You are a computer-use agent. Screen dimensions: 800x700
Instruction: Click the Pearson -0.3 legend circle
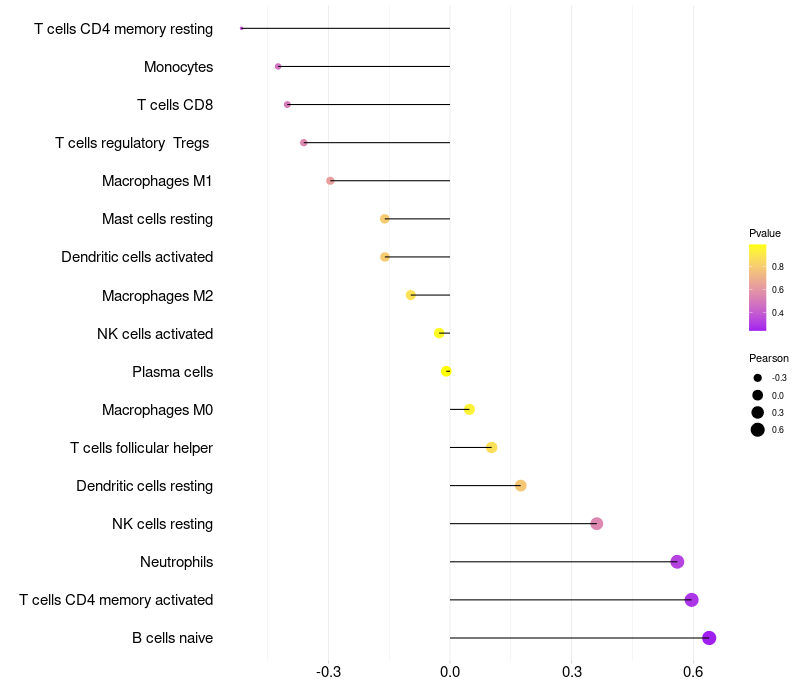pyautogui.click(x=758, y=378)
